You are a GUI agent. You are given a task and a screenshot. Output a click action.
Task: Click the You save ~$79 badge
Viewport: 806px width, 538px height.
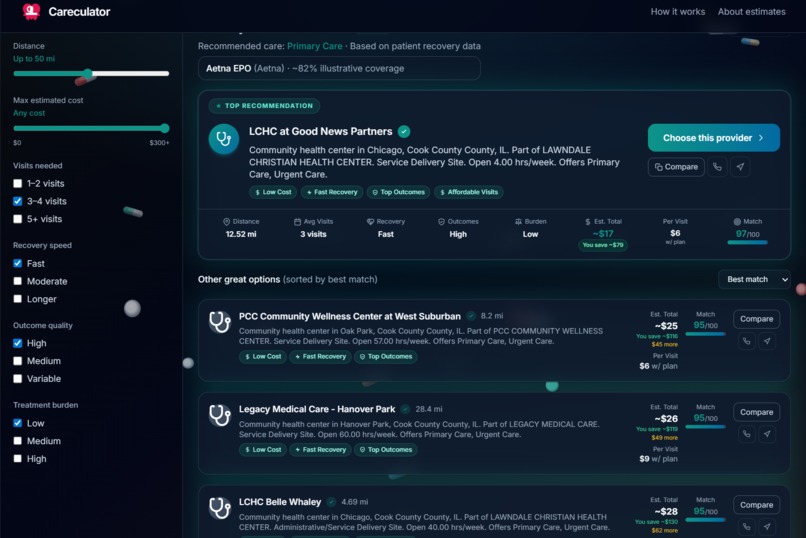(x=602, y=245)
